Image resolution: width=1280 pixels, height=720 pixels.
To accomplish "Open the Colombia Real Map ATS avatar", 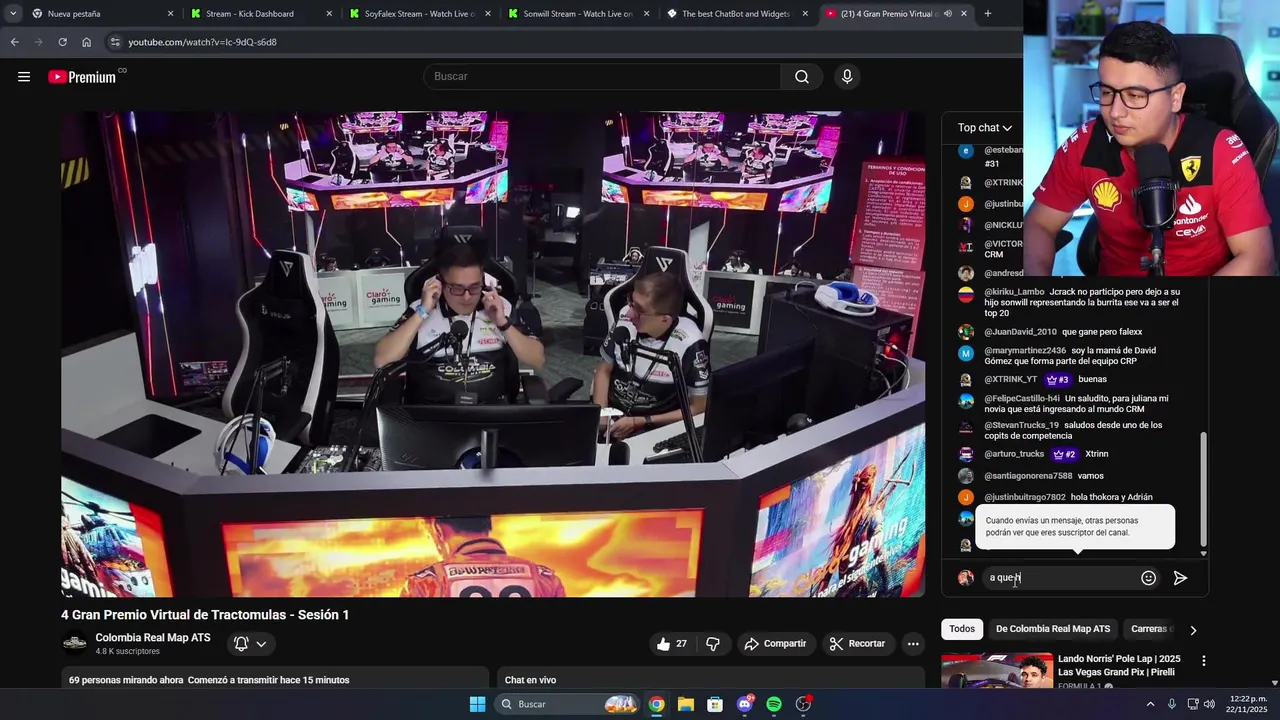I will [x=75, y=644].
